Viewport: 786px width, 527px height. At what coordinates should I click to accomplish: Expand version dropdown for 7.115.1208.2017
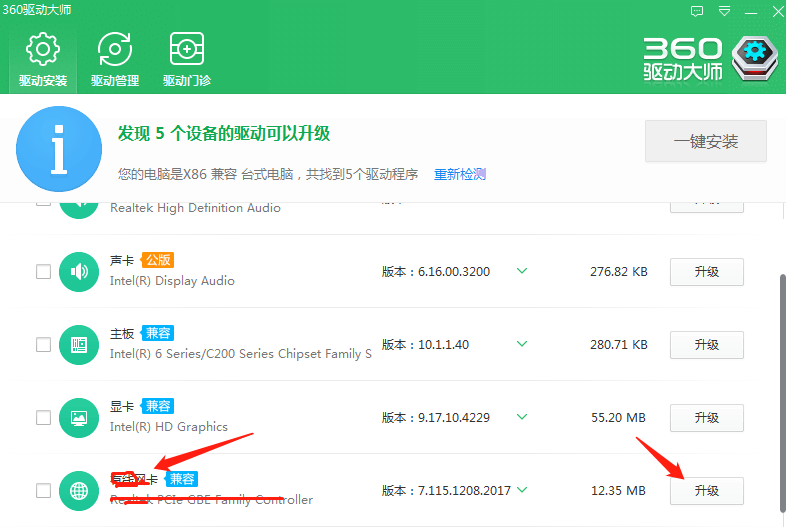tap(522, 490)
